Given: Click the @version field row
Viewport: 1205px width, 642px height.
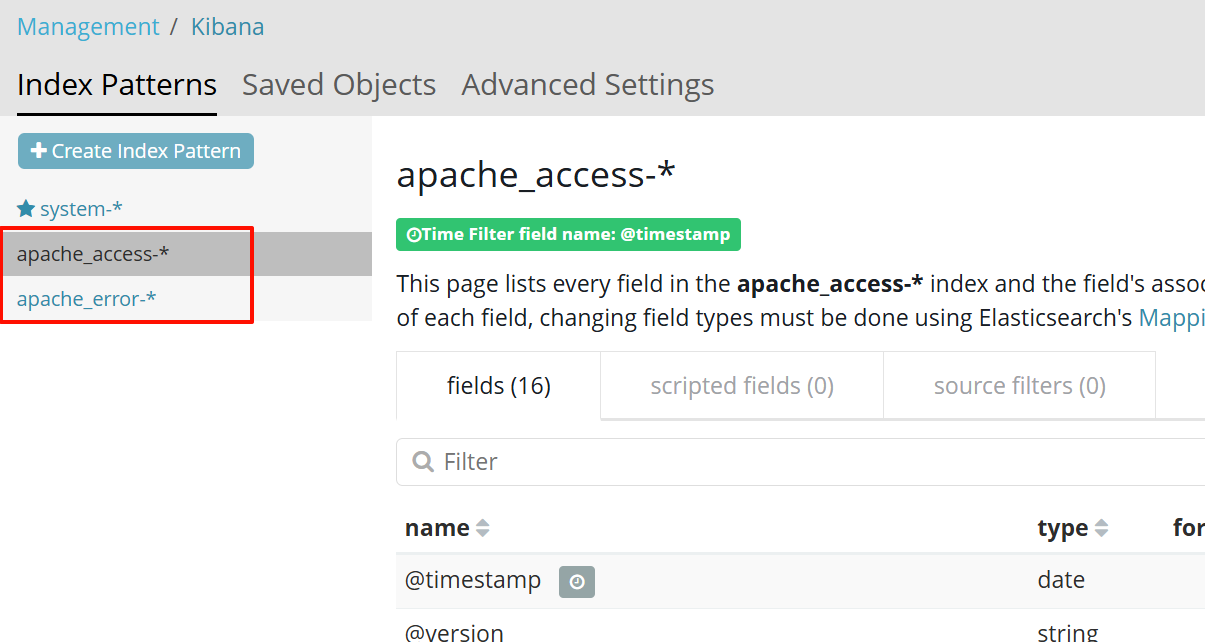Looking at the screenshot, I should 800,628.
